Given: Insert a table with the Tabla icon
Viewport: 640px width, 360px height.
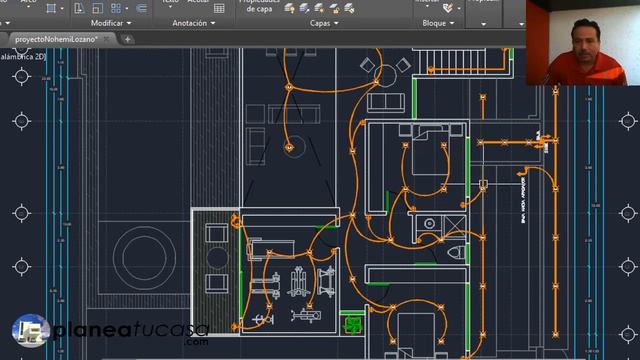Looking at the screenshot, I should (x=219, y=8).
